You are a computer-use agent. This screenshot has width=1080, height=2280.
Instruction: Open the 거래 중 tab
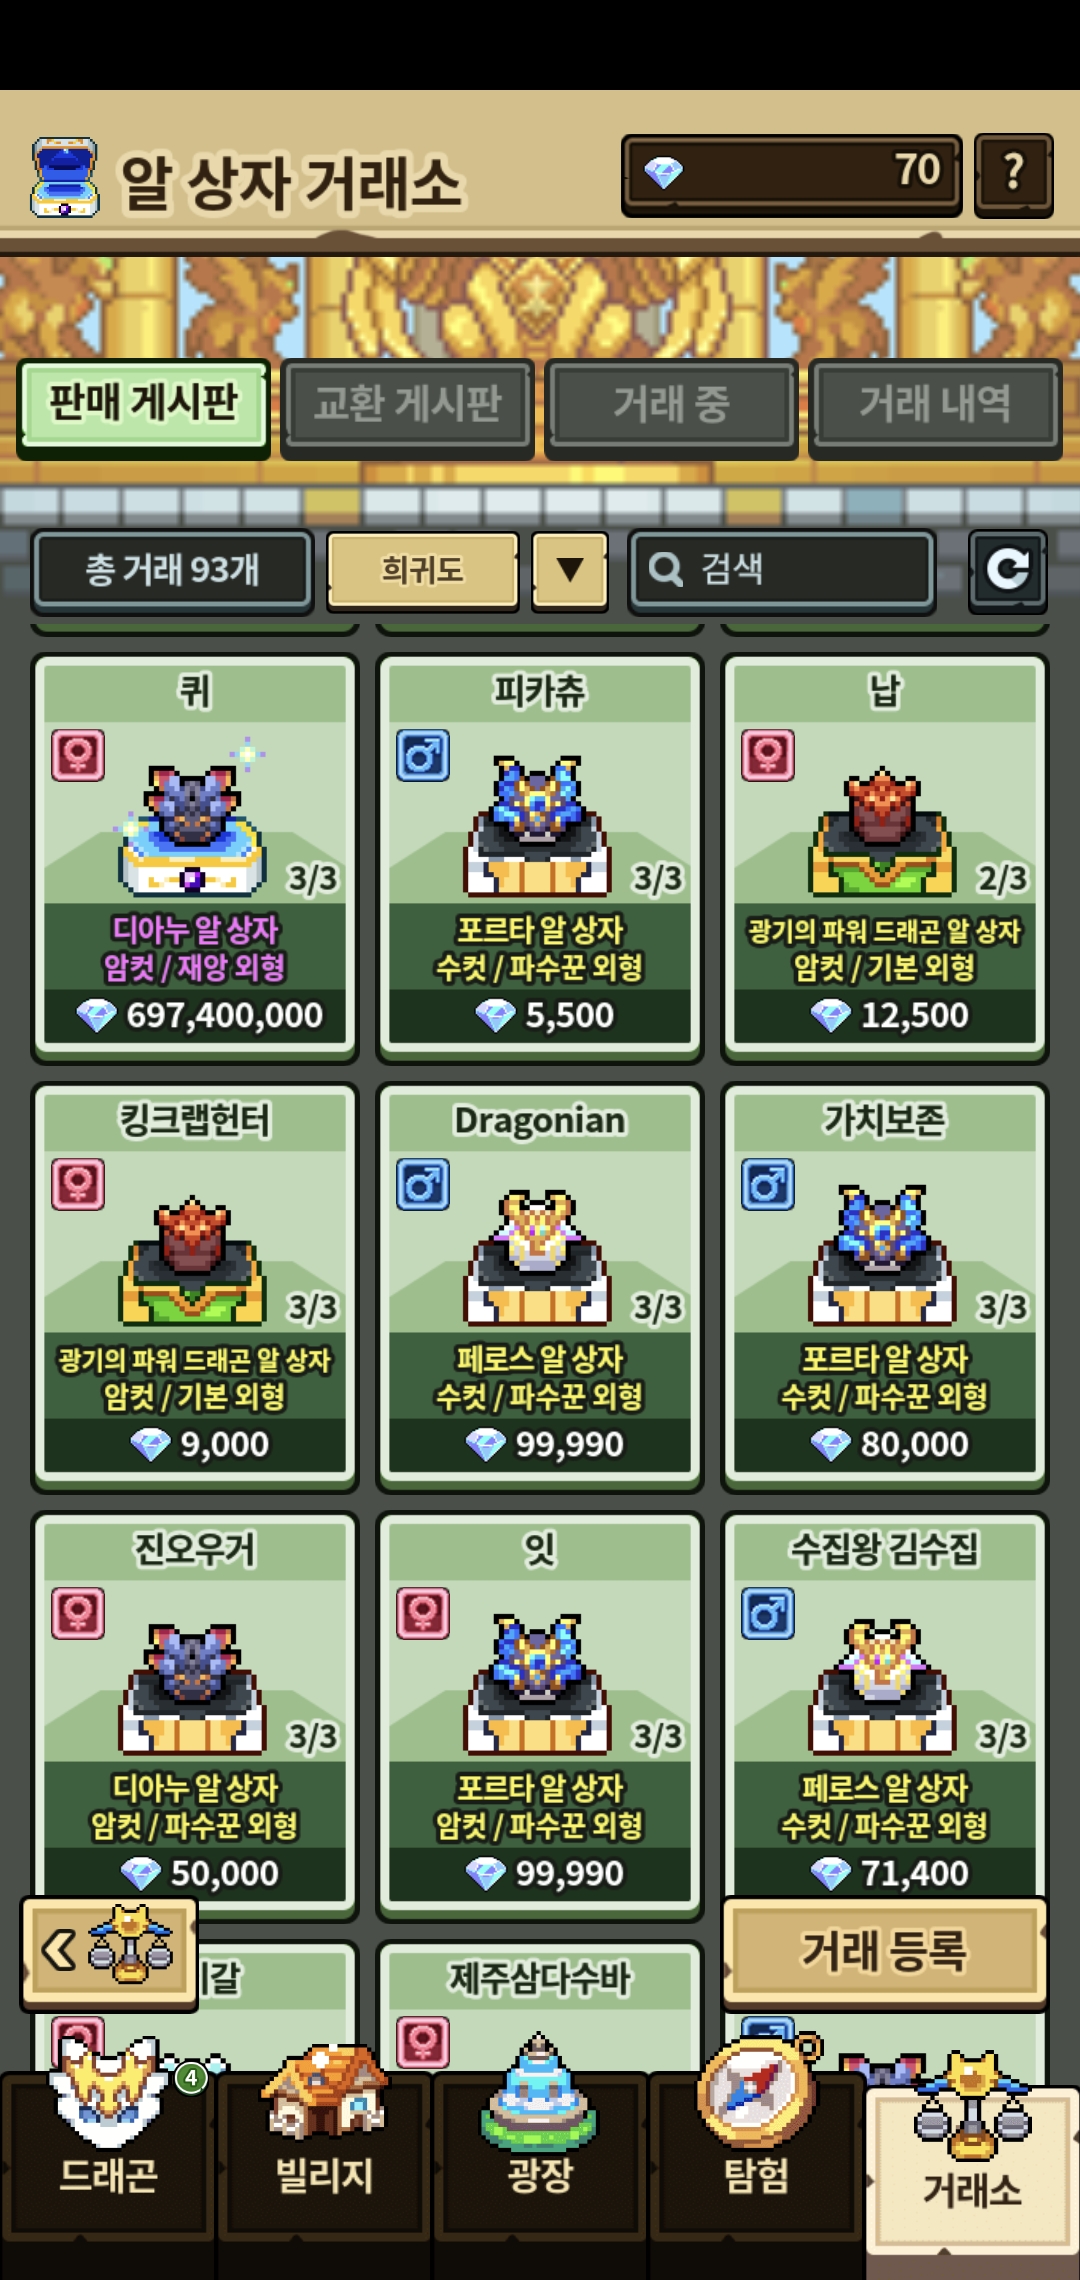(x=671, y=405)
